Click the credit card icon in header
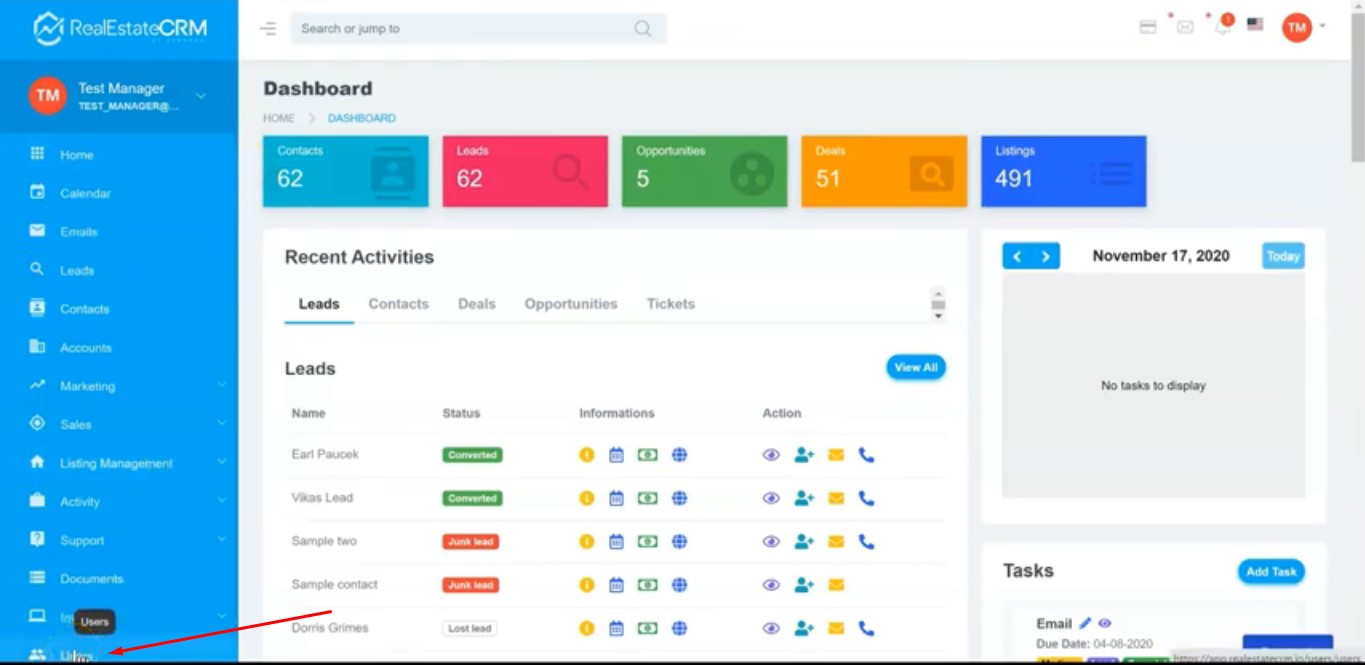 pyautogui.click(x=1148, y=27)
